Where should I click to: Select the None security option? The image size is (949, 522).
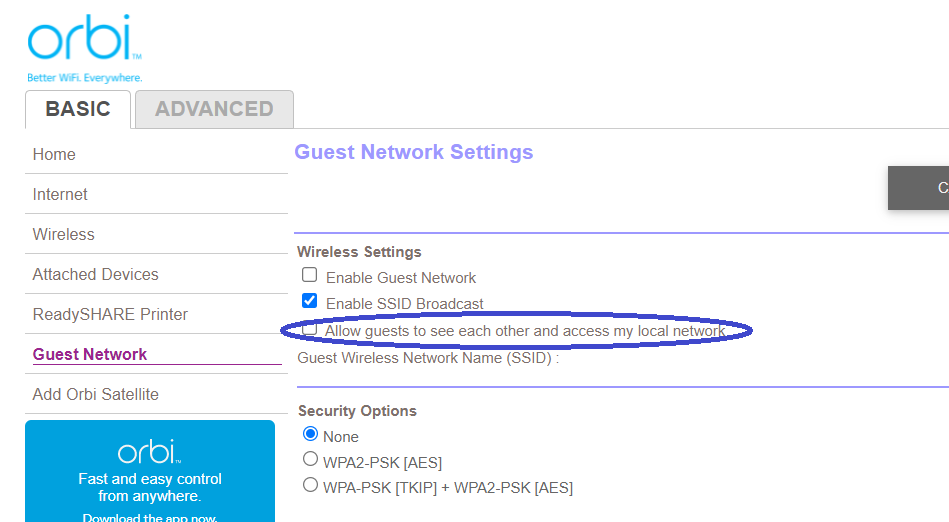310,434
